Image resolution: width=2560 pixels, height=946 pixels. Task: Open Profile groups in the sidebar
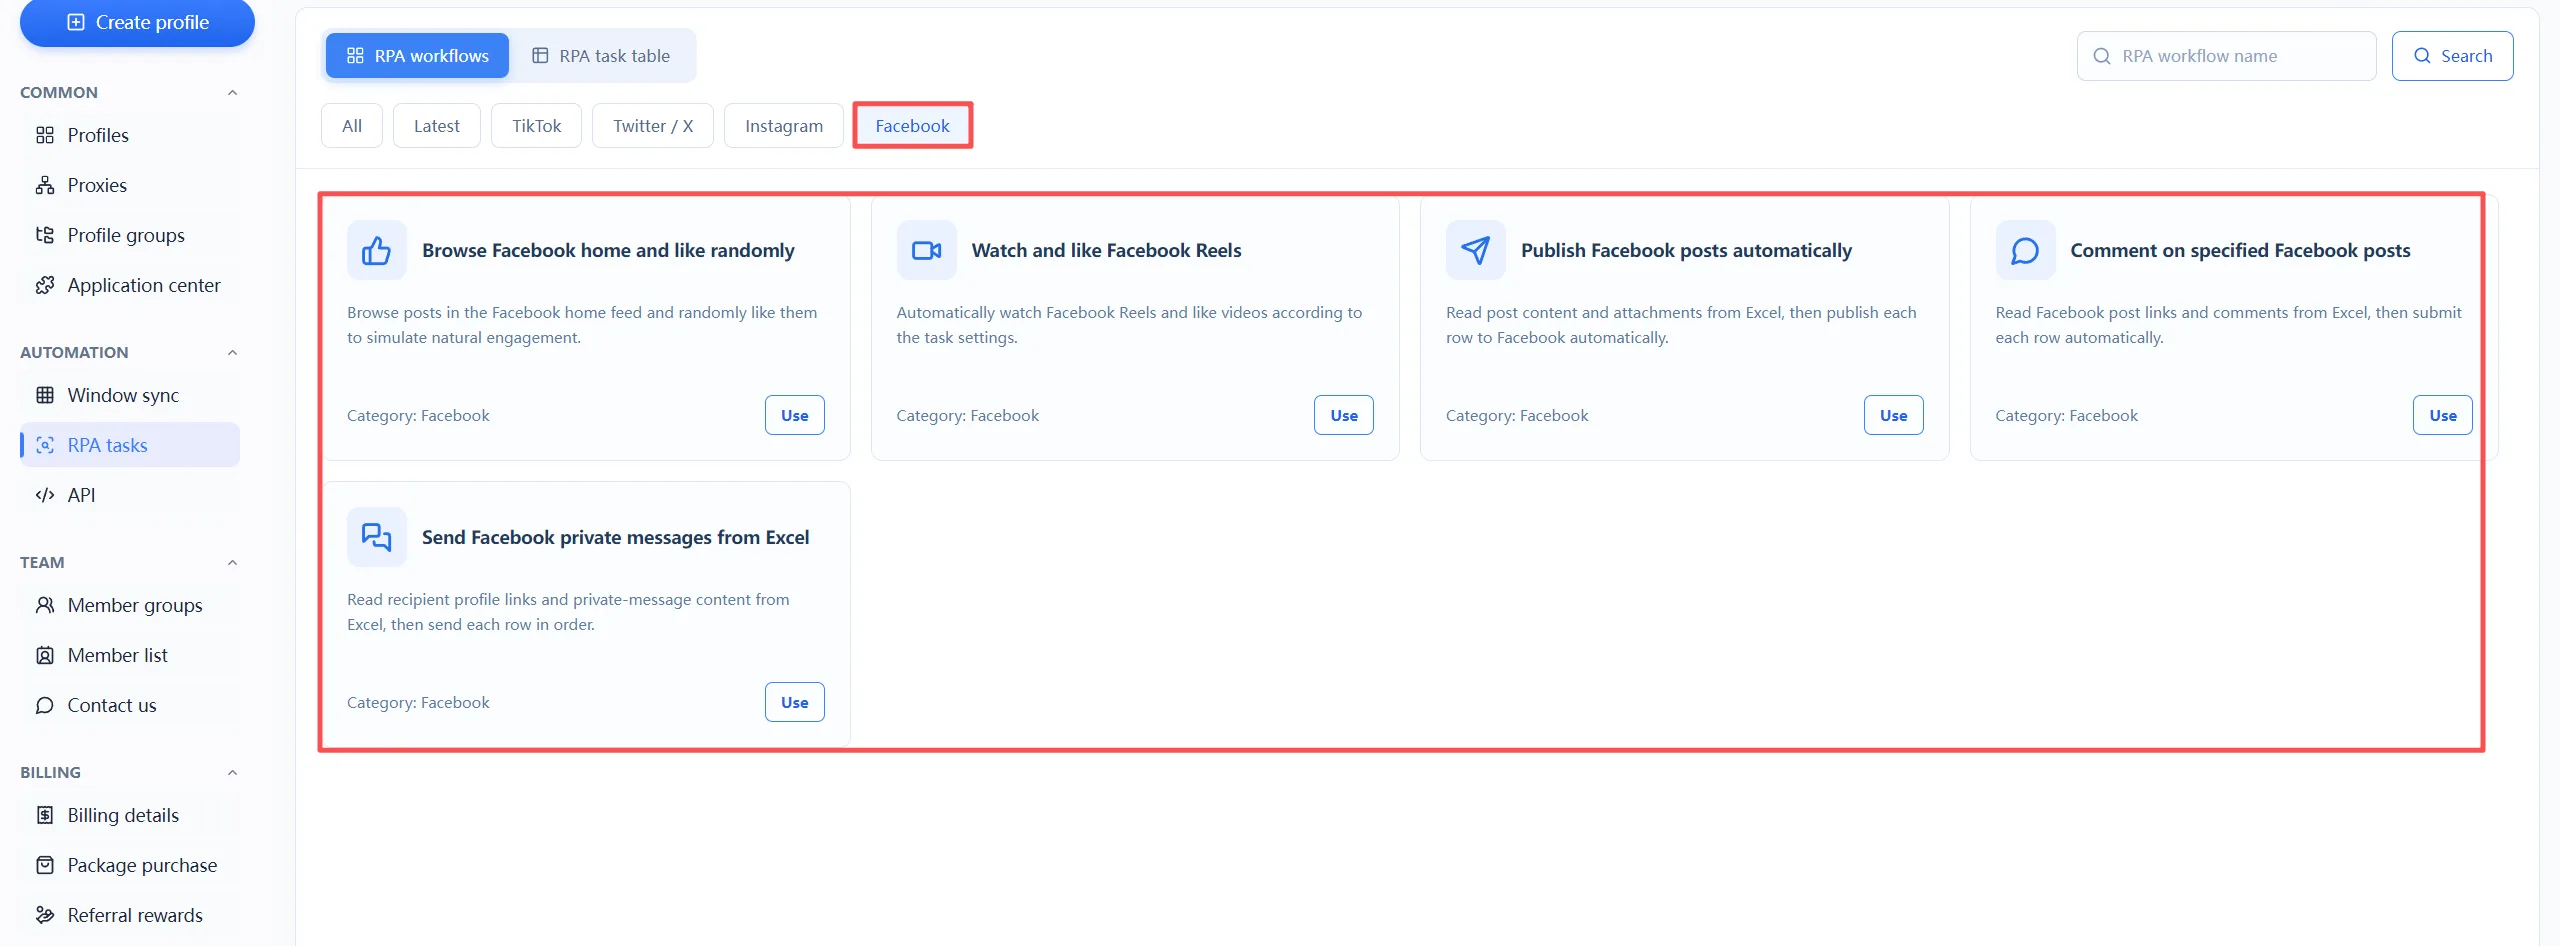[x=130, y=235]
